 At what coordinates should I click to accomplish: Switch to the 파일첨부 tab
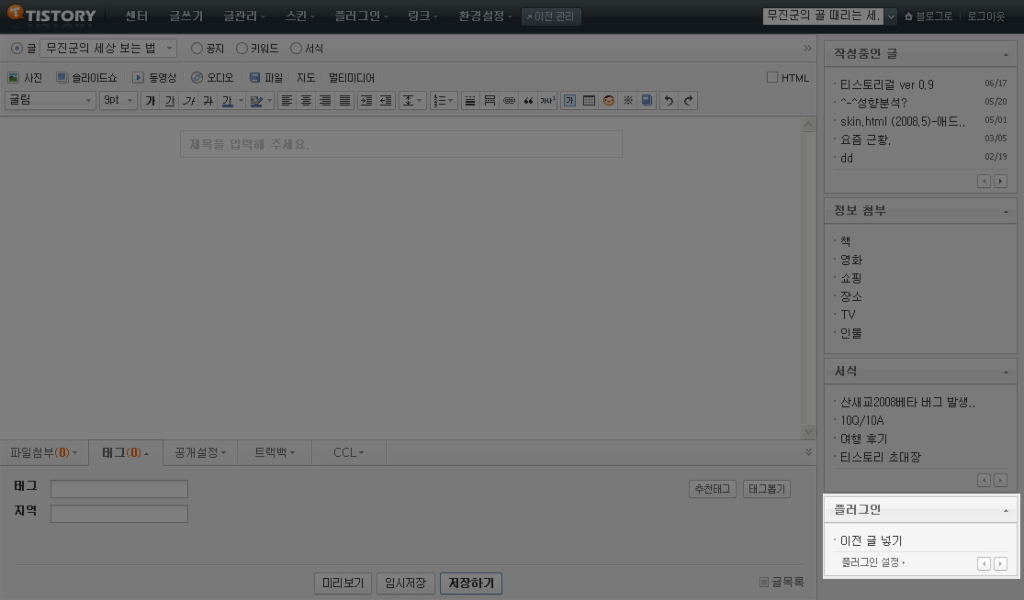pyautogui.click(x=43, y=452)
